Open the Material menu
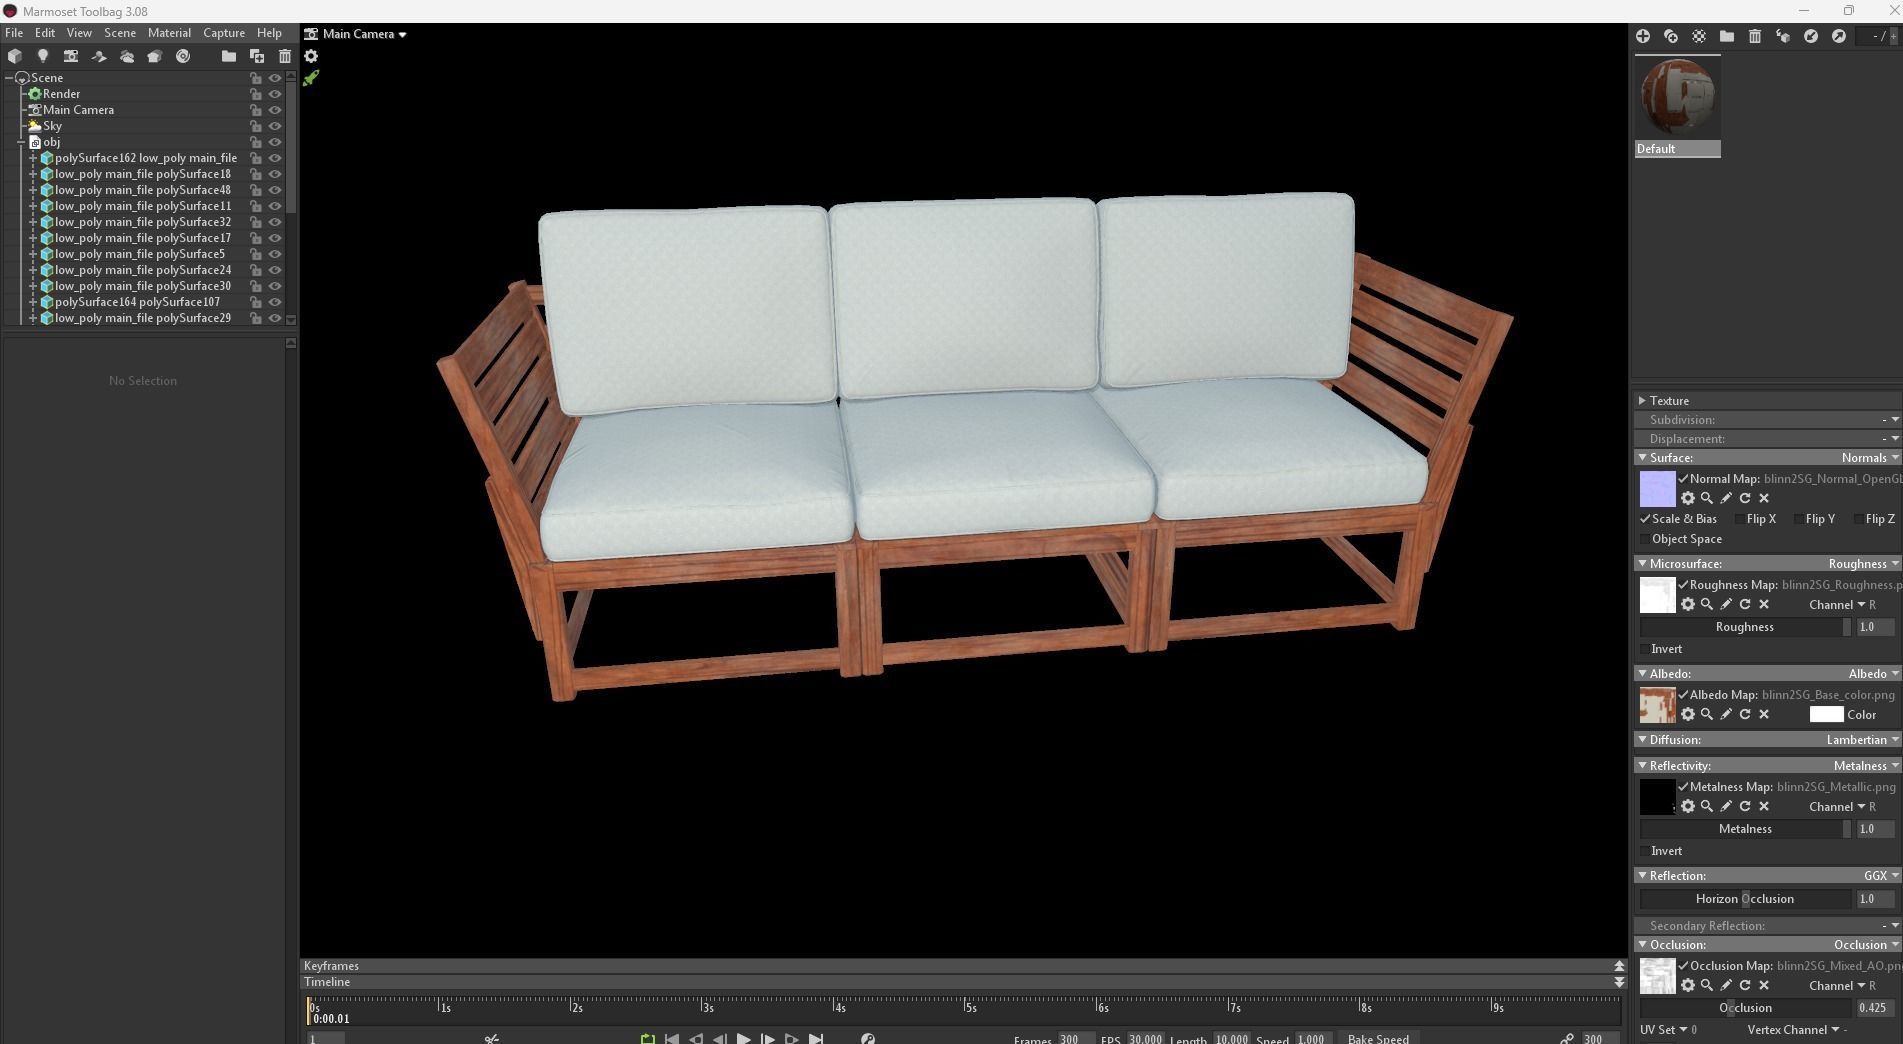1903x1044 pixels. [x=169, y=33]
